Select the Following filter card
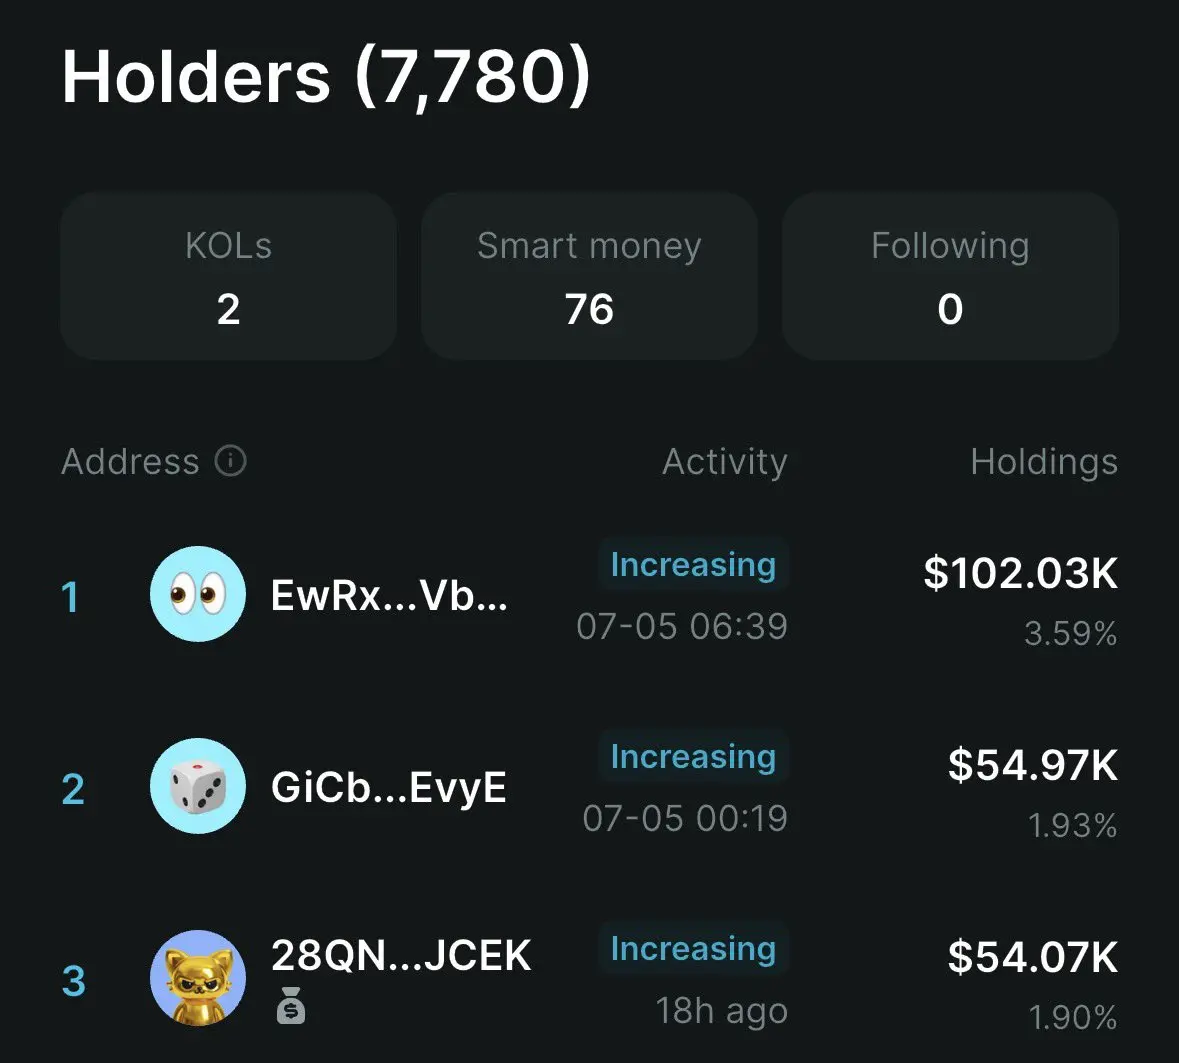The height and width of the screenshot is (1063, 1179). (x=950, y=276)
